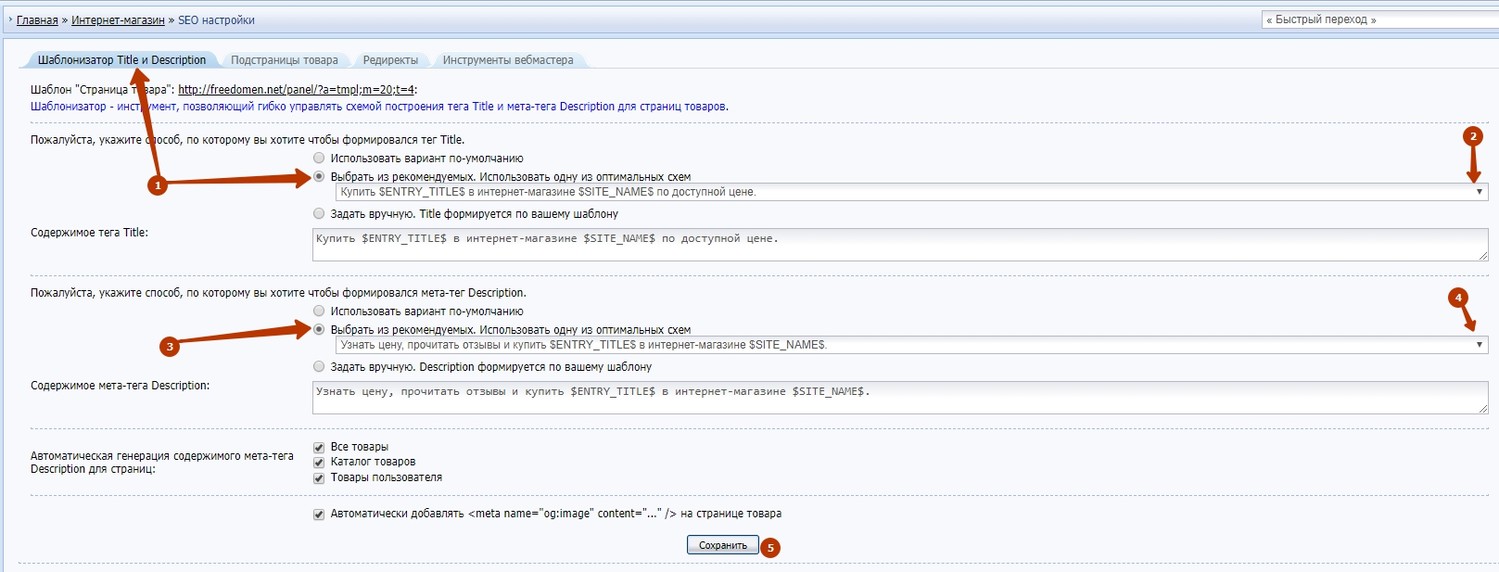Select default variant radio for Title tag

[x=319, y=158]
